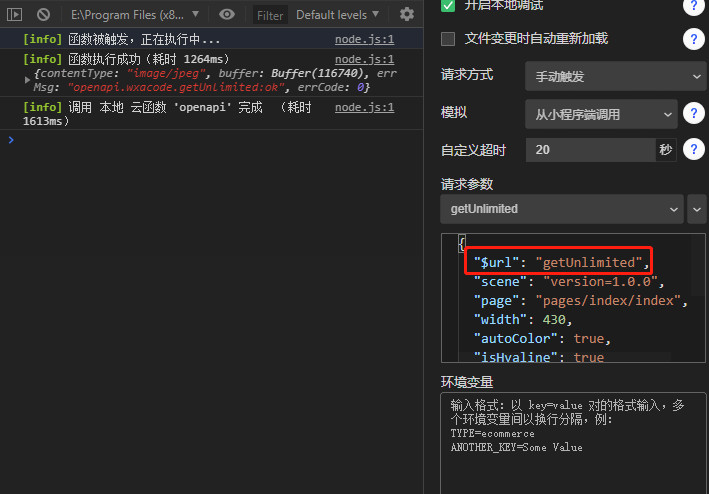This screenshot has width=709, height=494.
Task: Click the "width": 430 line
Action: coord(523,320)
